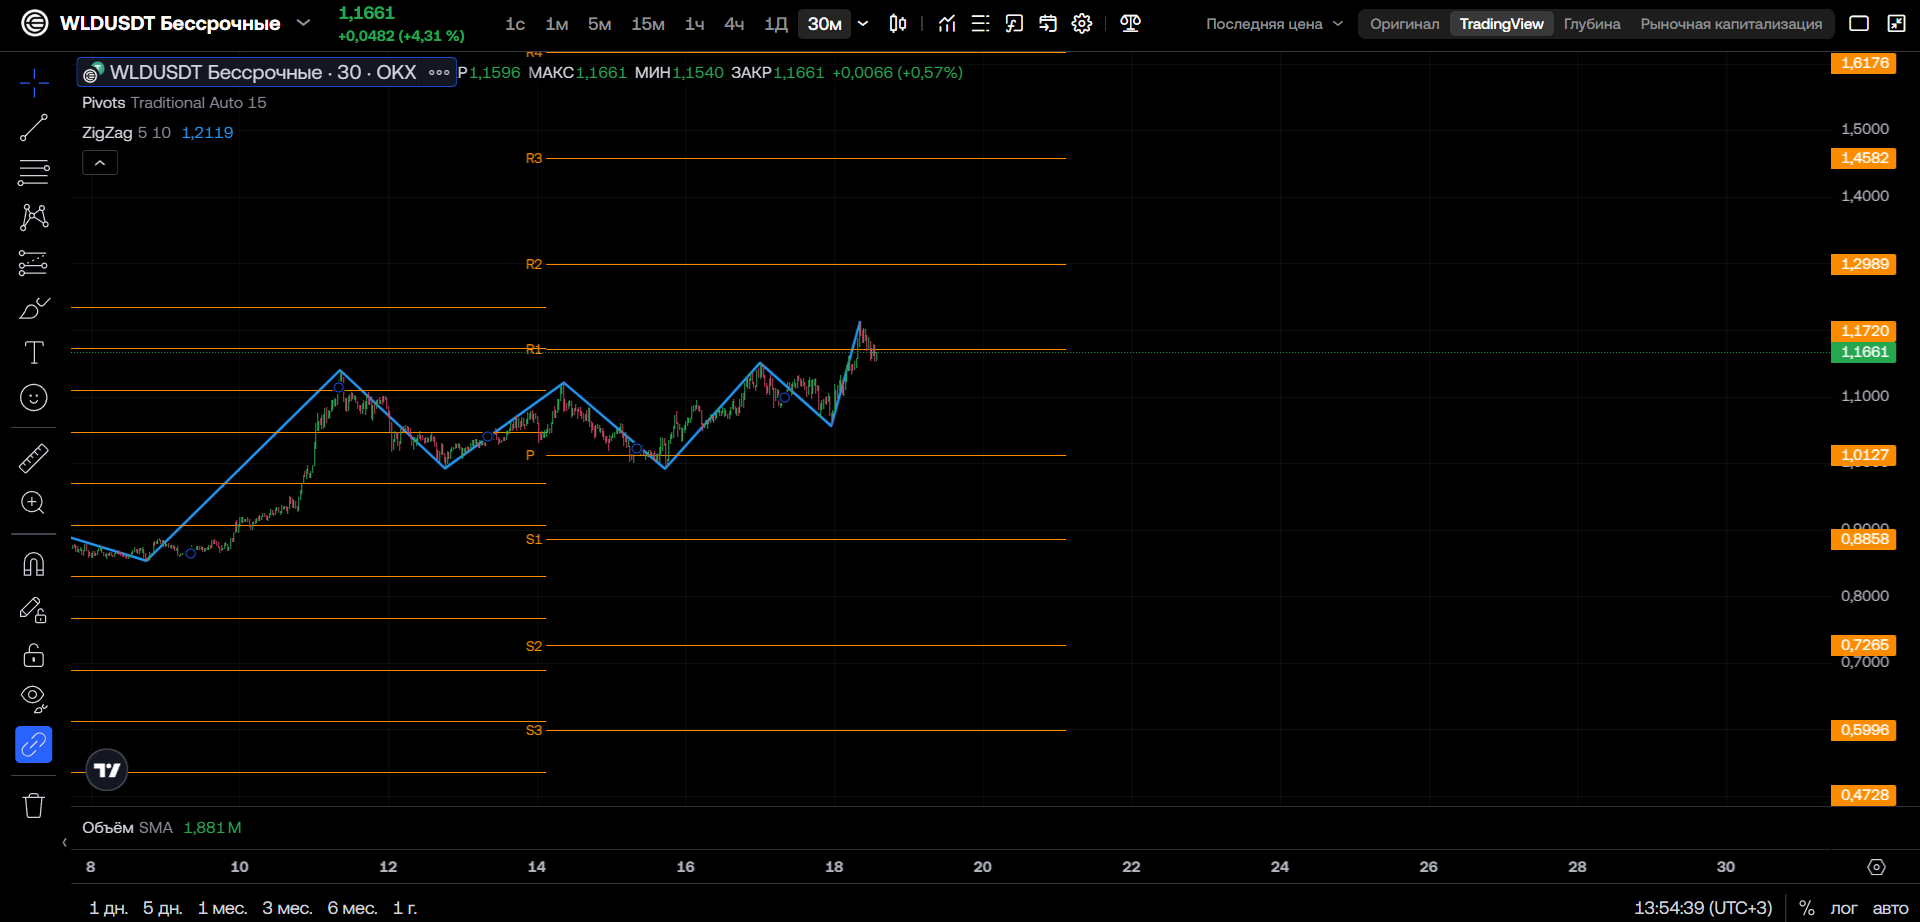Toggle lock all drawings

[33, 655]
